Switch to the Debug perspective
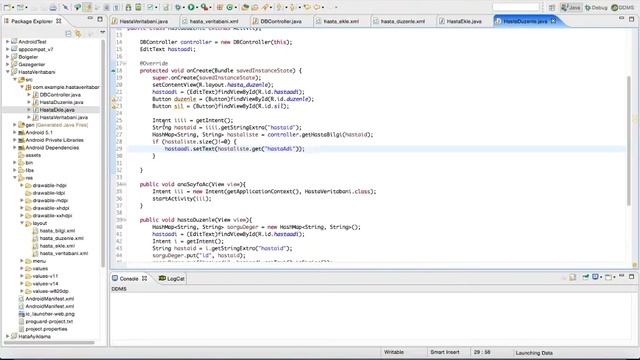The width and height of the screenshot is (640, 360). tap(596, 7)
